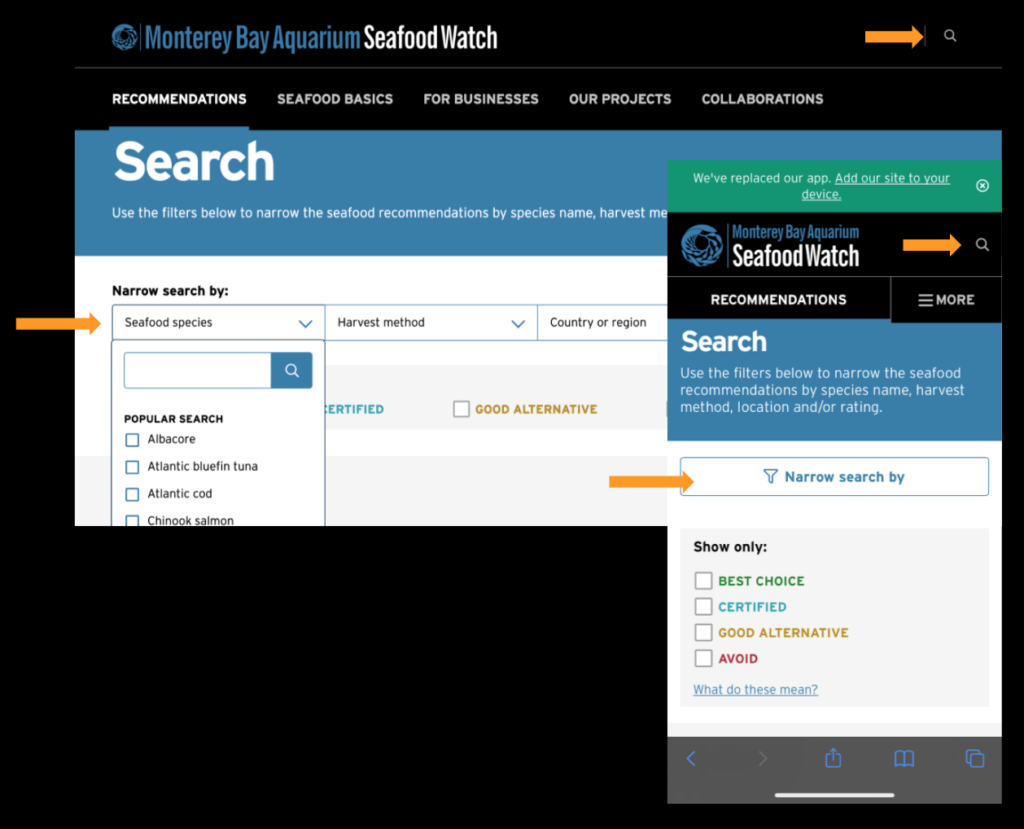1024x829 pixels.
Task: Click inside the species search text field
Action: pos(197,370)
